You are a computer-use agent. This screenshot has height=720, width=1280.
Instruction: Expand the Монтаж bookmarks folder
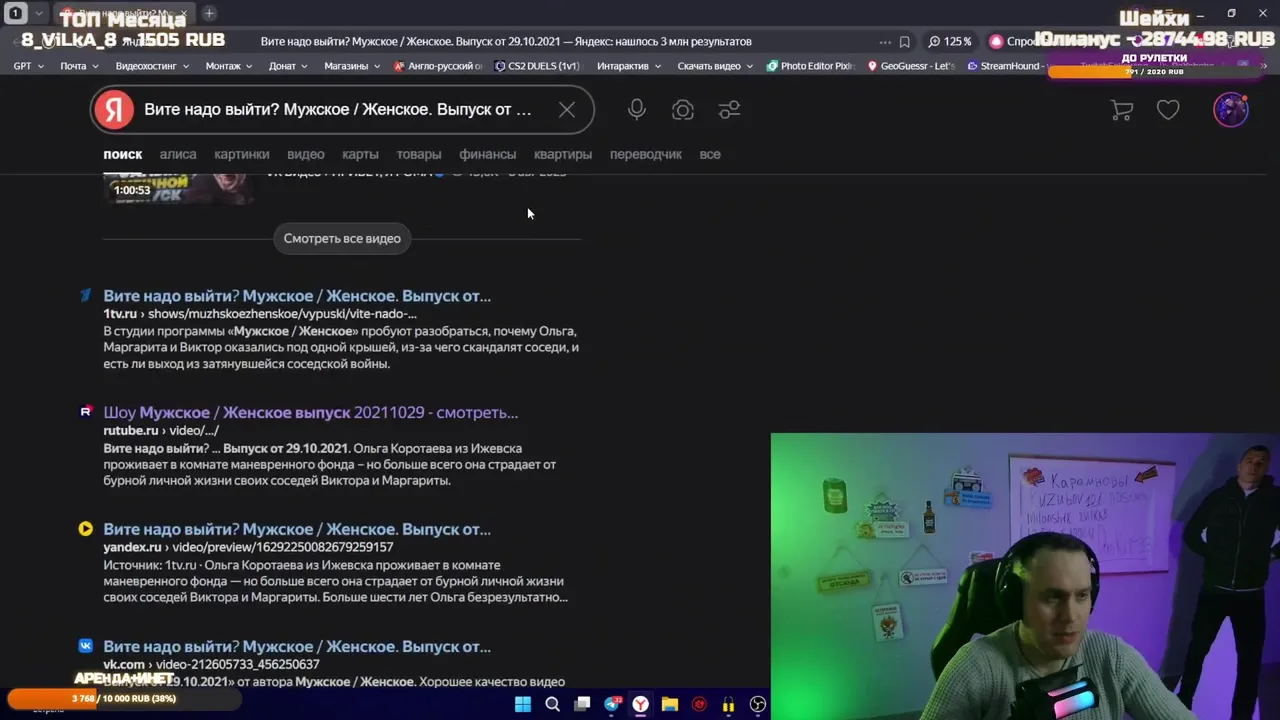229,66
